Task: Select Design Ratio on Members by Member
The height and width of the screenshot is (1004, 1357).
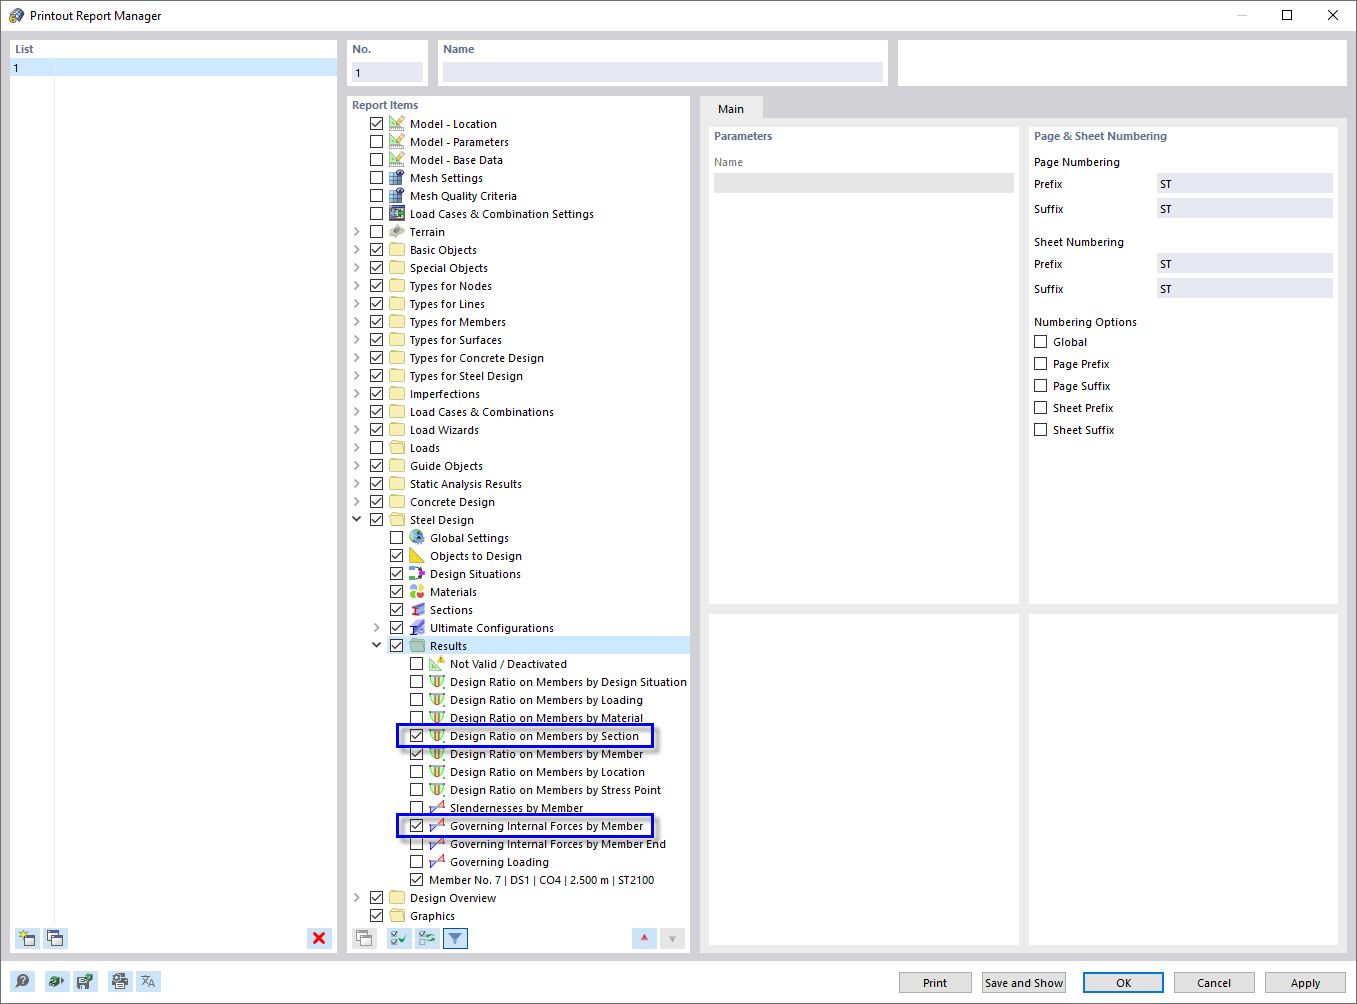Action: [546, 754]
